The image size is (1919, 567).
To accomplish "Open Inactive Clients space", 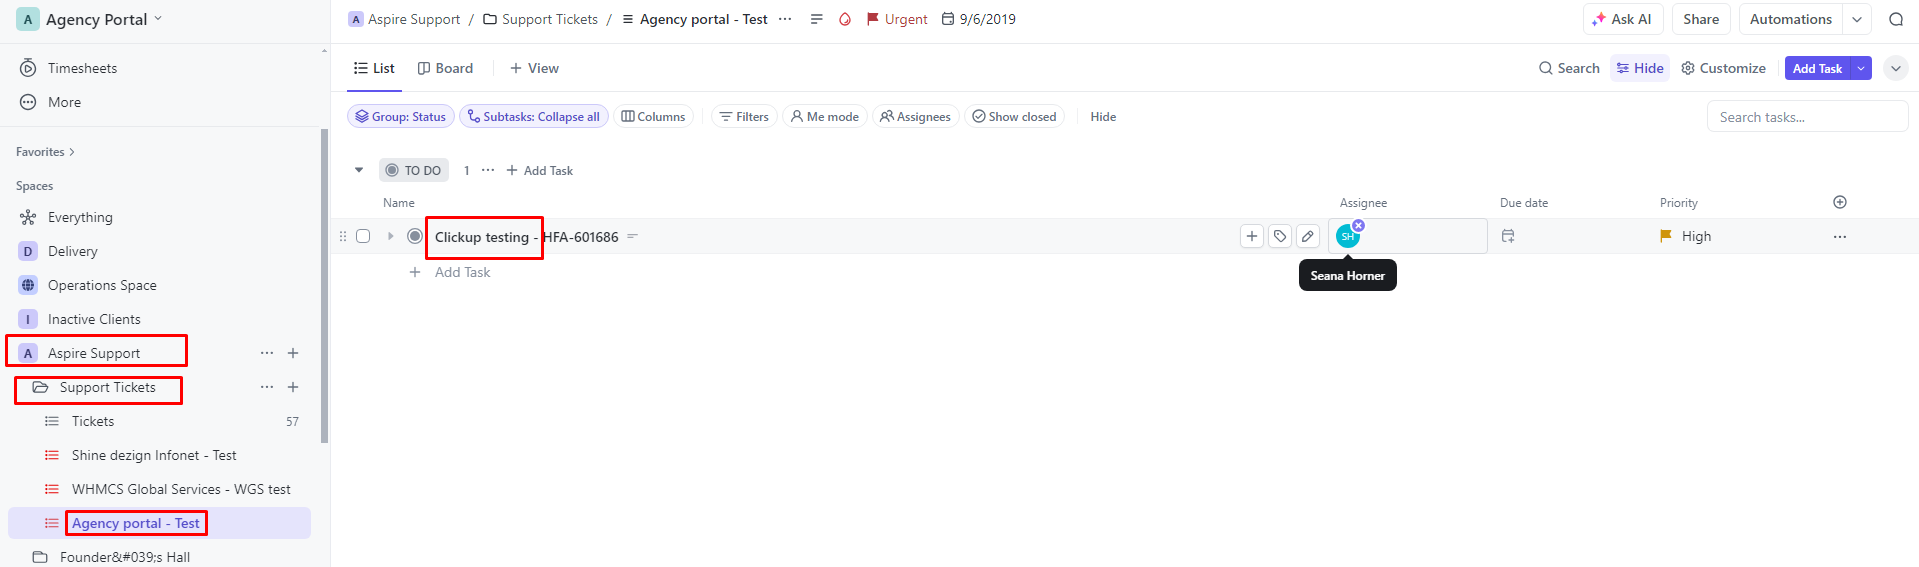I will pyautogui.click(x=94, y=319).
